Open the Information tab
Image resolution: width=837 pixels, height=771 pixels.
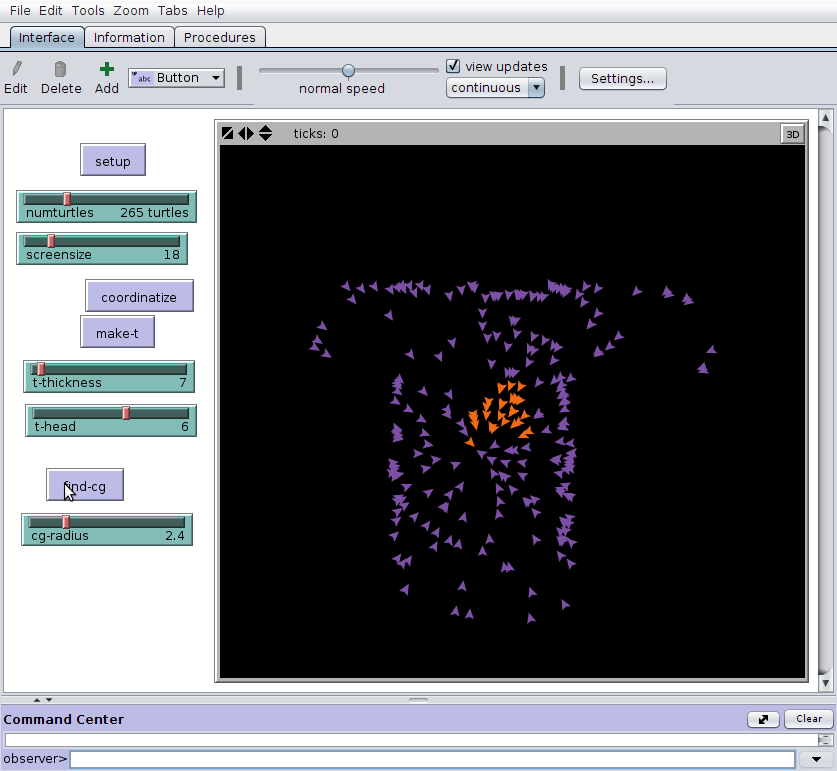click(x=129, y=37)
